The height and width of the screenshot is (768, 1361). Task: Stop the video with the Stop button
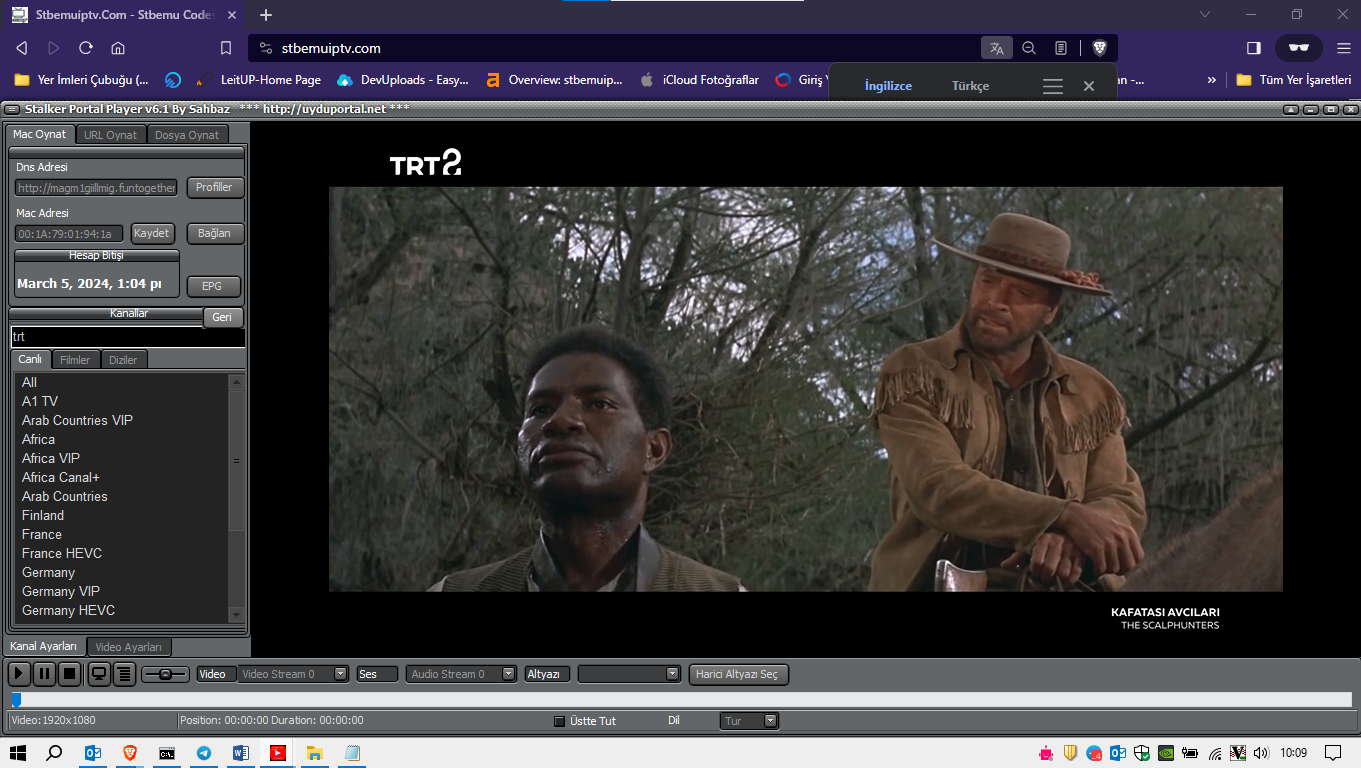coord(69,674)
